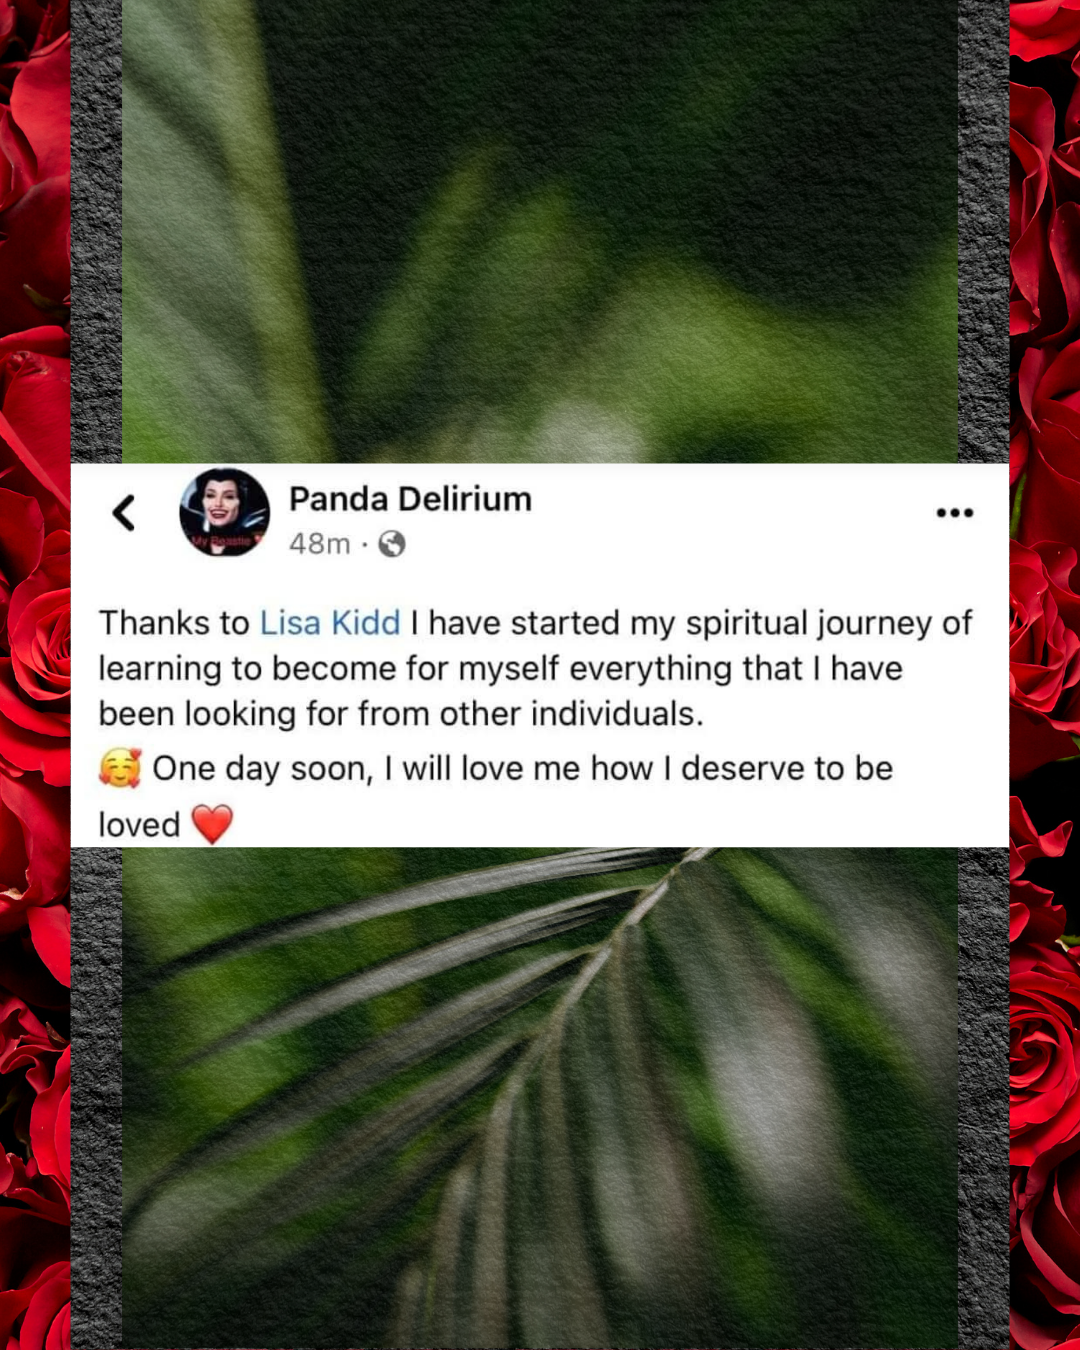Open Panda Delirium's profile picture
Image resolution: width=1080 pixels, height=1350 pixels.
(224, 512)
